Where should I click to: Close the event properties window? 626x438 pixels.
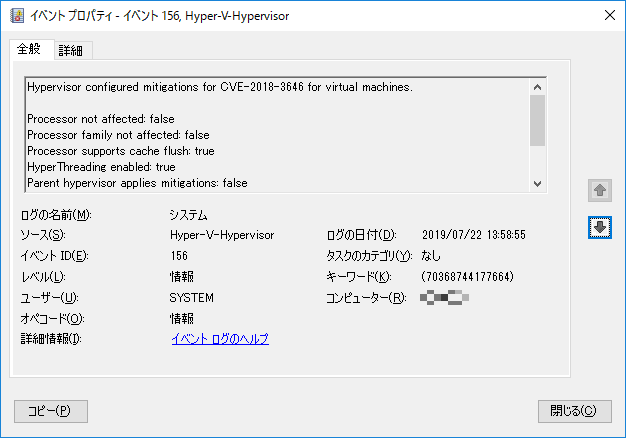click(x=609, y=16)
